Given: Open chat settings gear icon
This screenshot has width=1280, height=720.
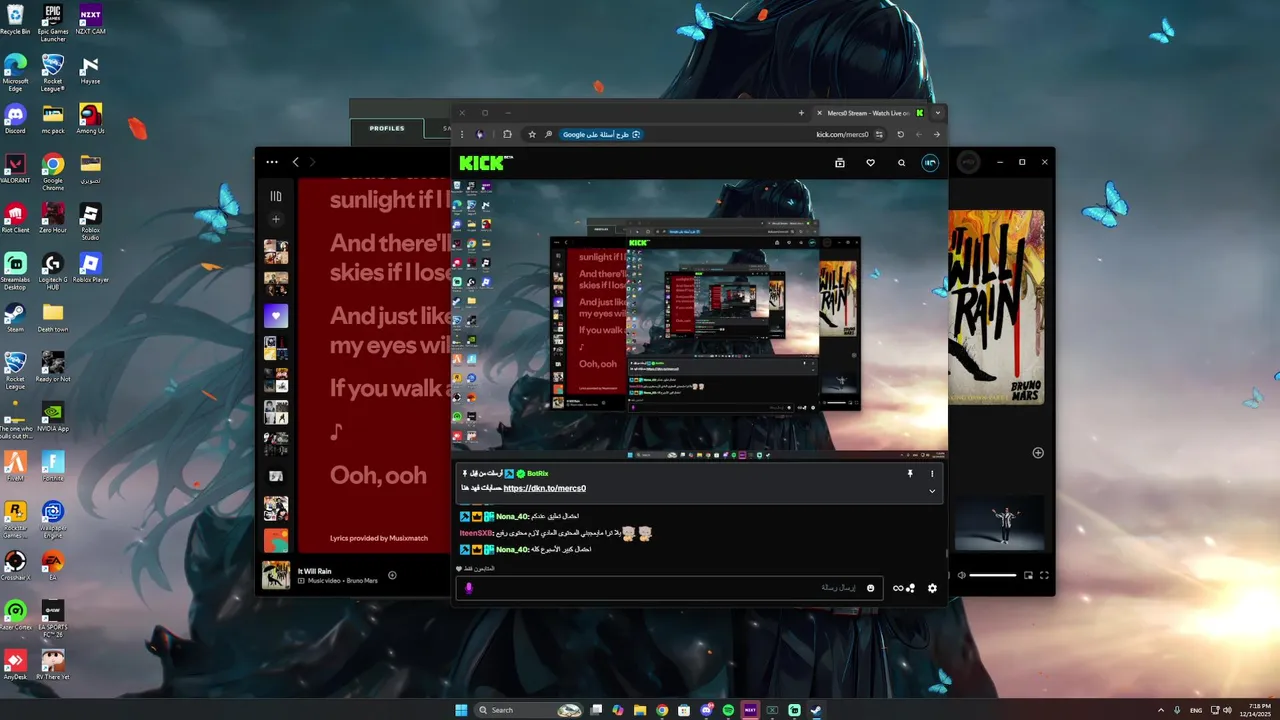Looking at the screenshot, I should point(932,588).
